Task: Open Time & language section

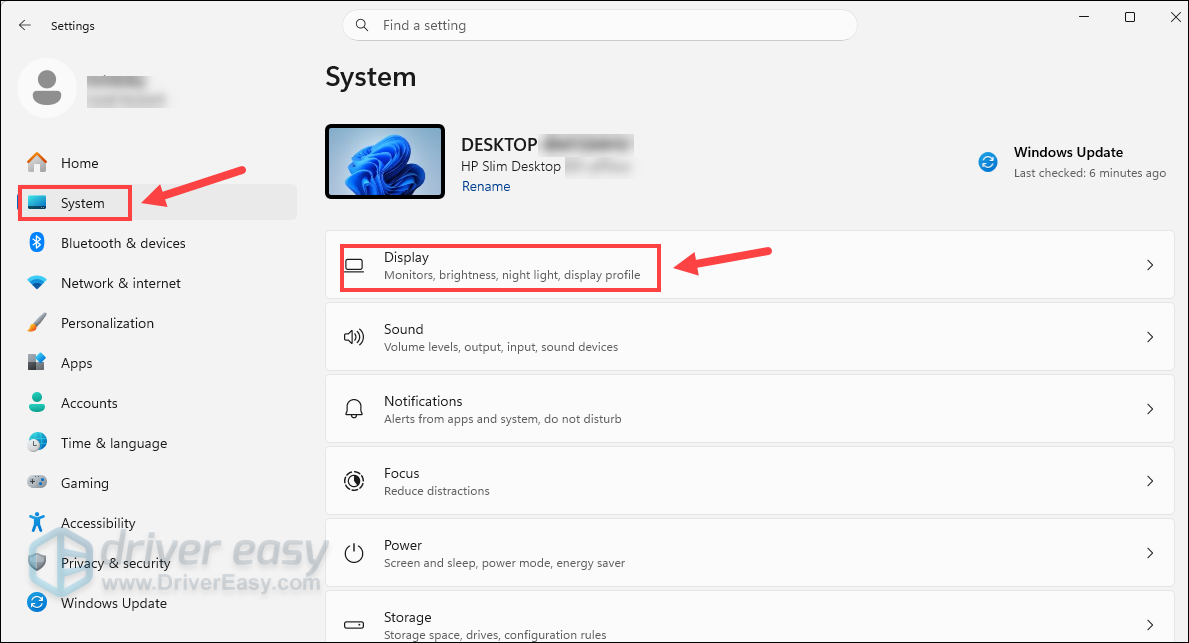Action: [114, 444]
